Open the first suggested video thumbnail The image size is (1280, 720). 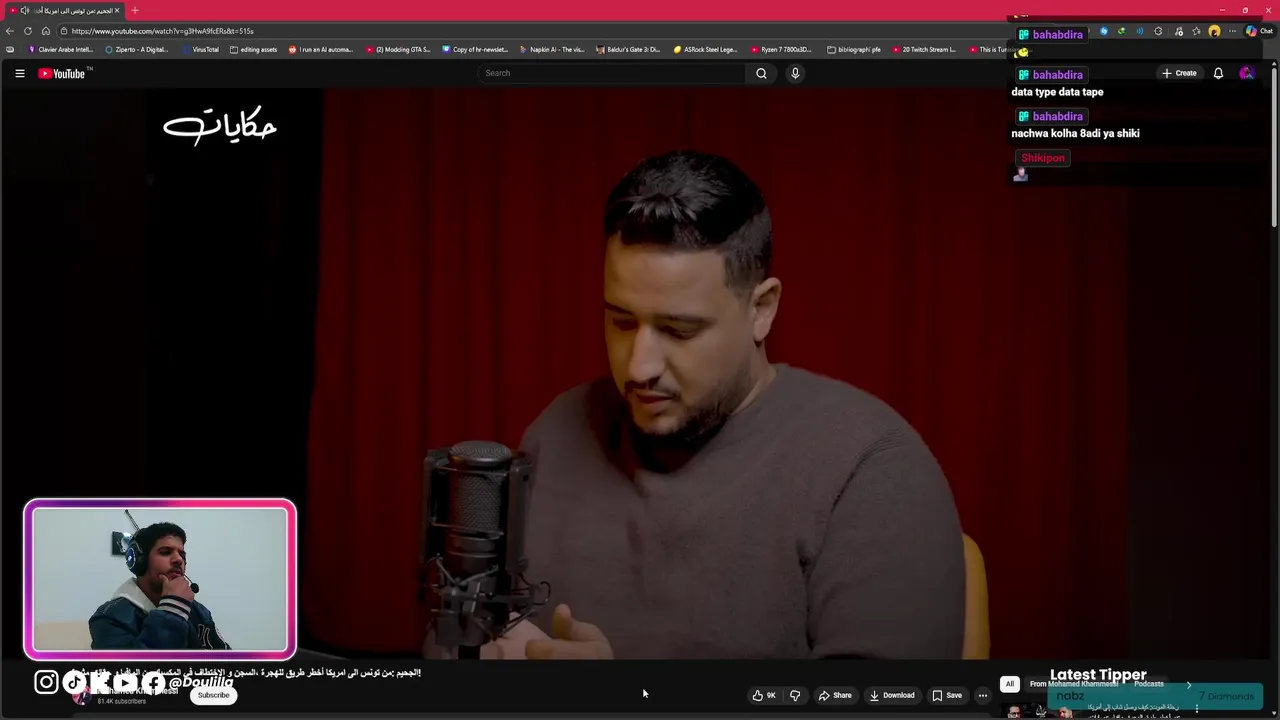[x=1040, y=711]
